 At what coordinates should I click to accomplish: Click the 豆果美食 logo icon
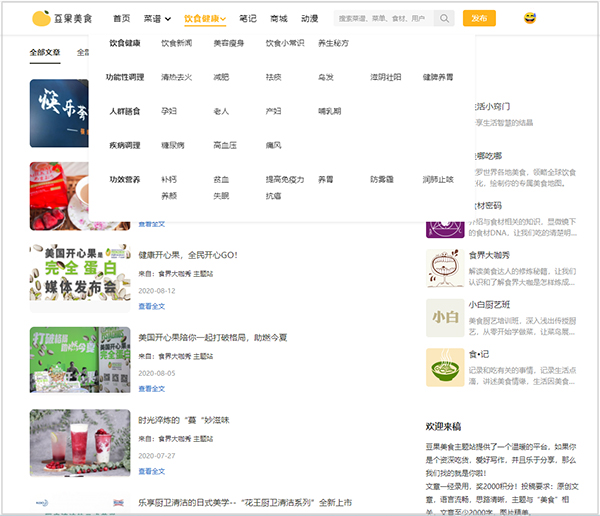click(x=41, y=18)
